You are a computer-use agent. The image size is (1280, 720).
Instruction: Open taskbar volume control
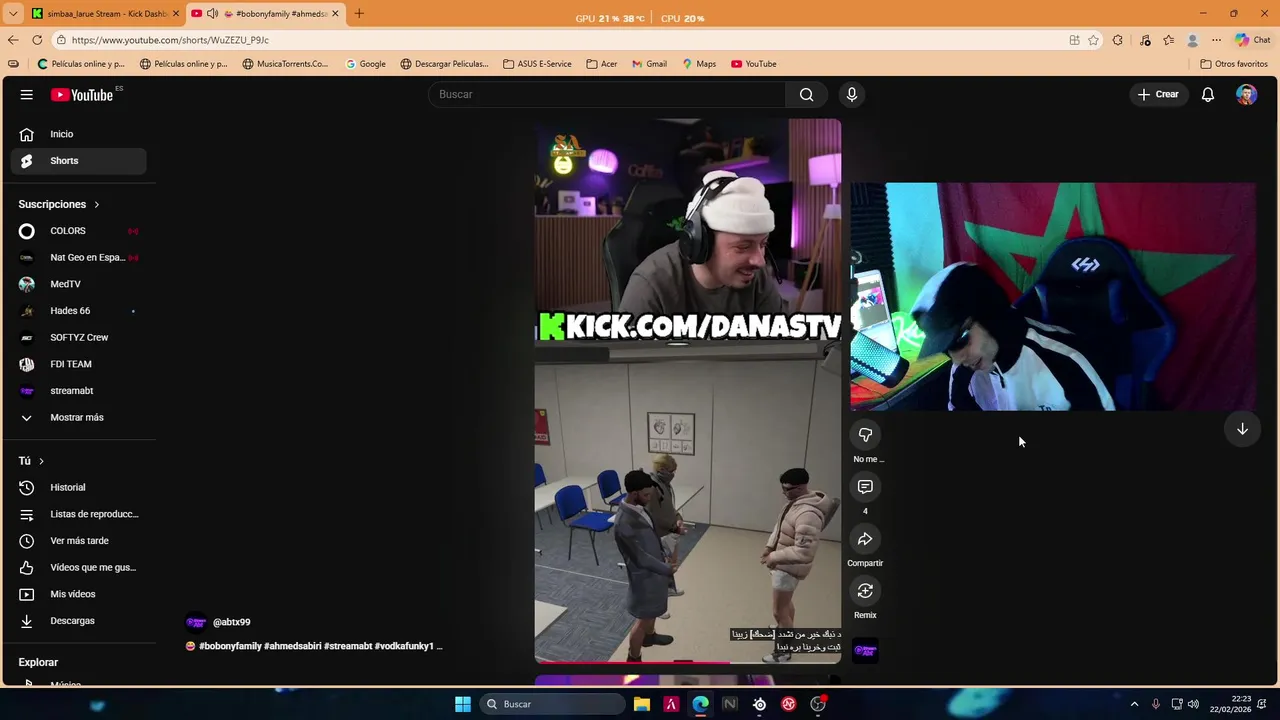(x=1193, y=704)
